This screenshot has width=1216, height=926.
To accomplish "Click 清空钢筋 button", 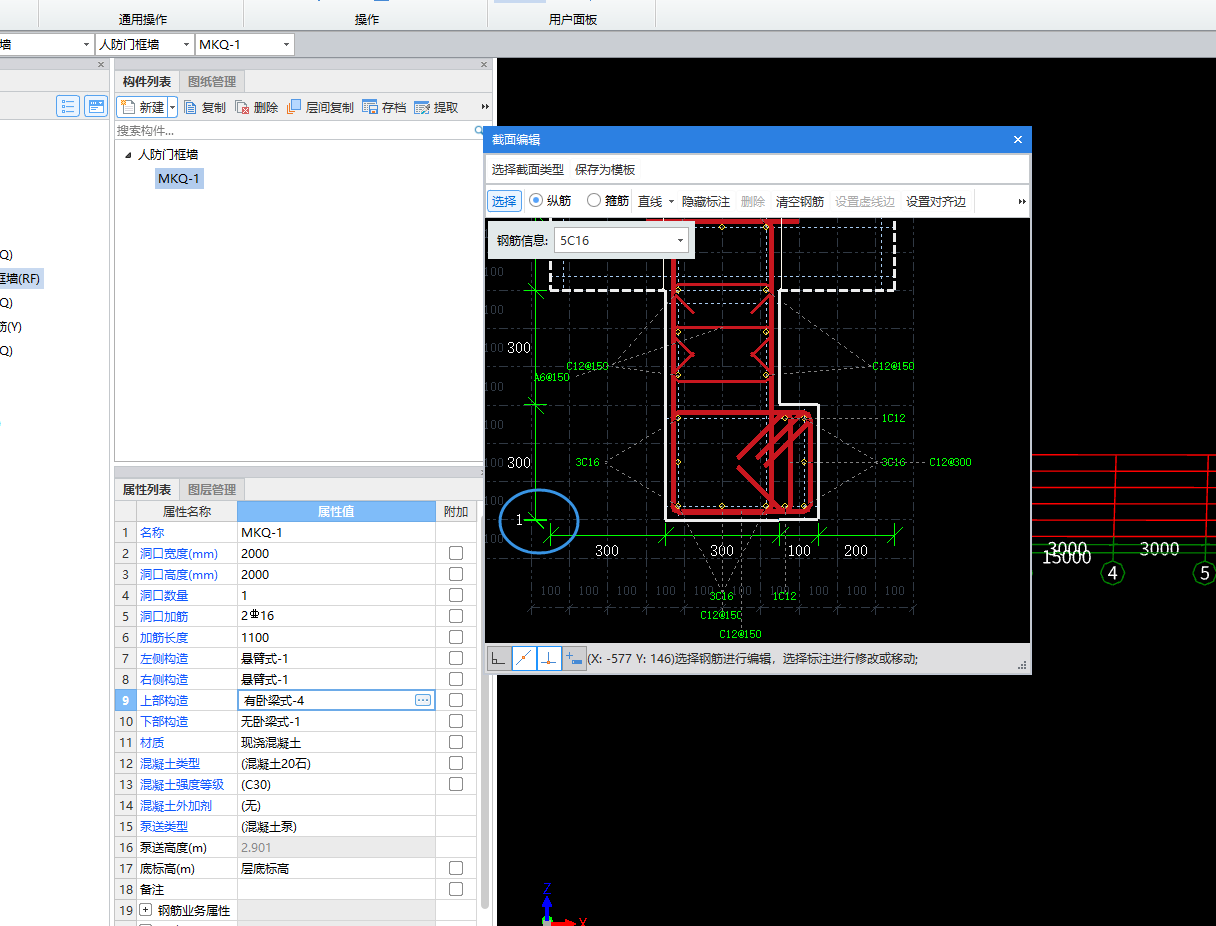I will [x=800, y=201].
